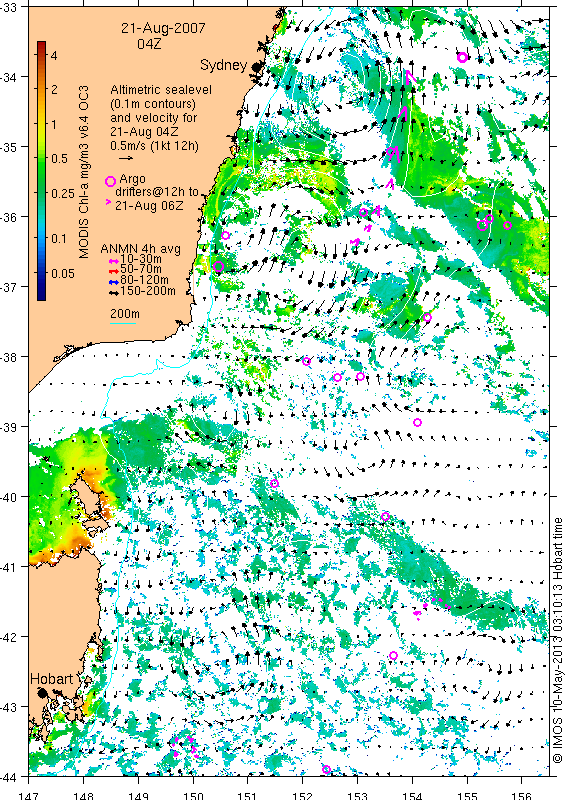Click the '-39' latitude axis label
Screen dimensions: 570x800
9,427
